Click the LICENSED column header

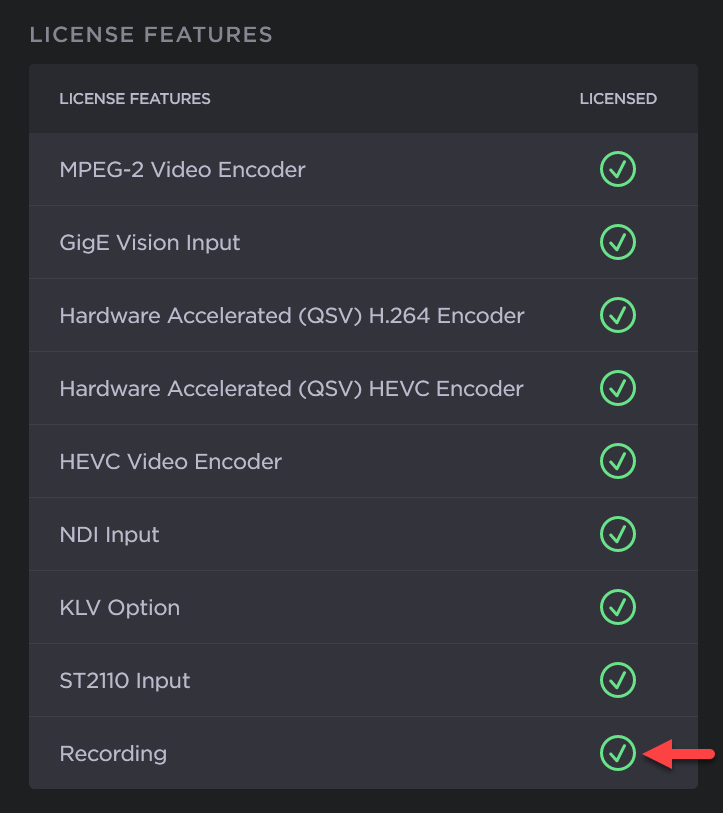point(618,99)
